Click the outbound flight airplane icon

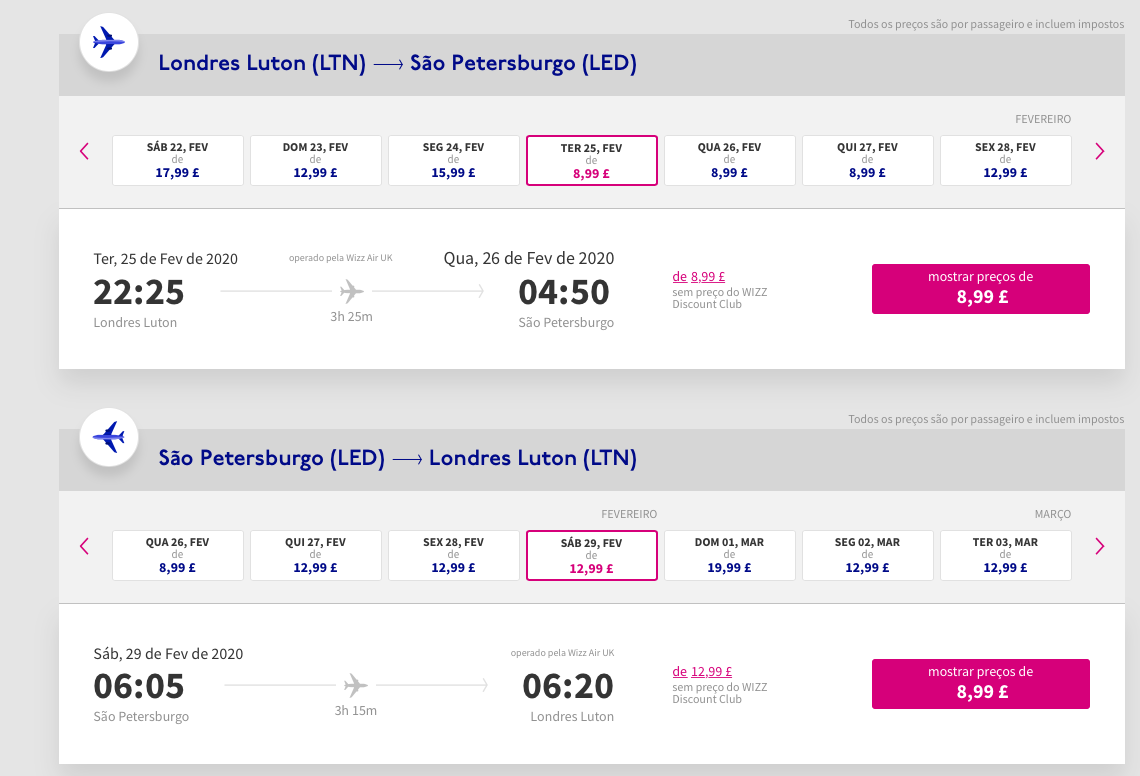pos(109,42)
